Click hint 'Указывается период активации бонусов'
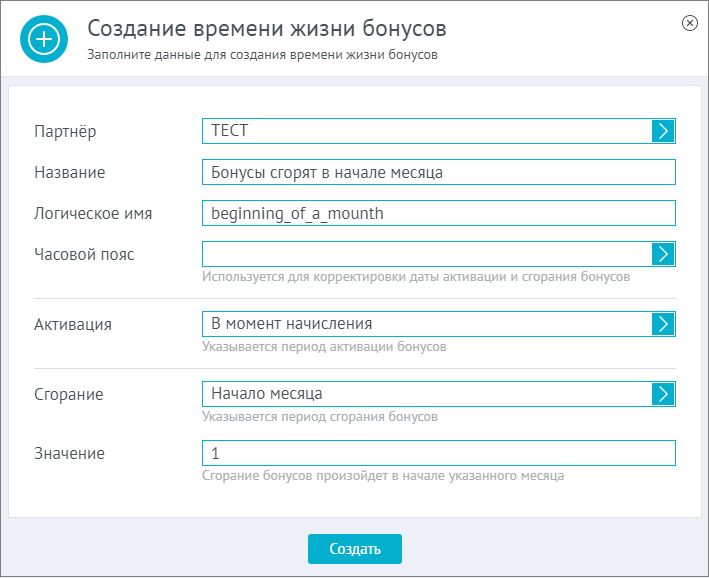Viewport: 709px width, 578px height. point(324,346)
